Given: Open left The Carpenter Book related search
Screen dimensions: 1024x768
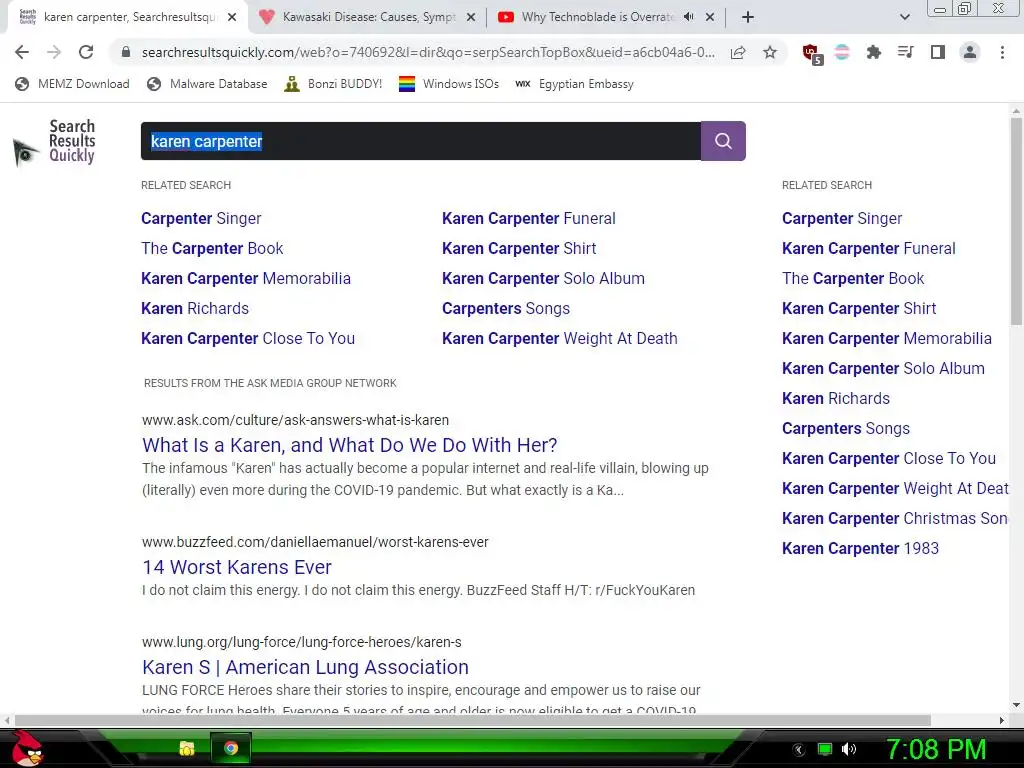Looking at the screenshot, I should [x=212, y=248].
